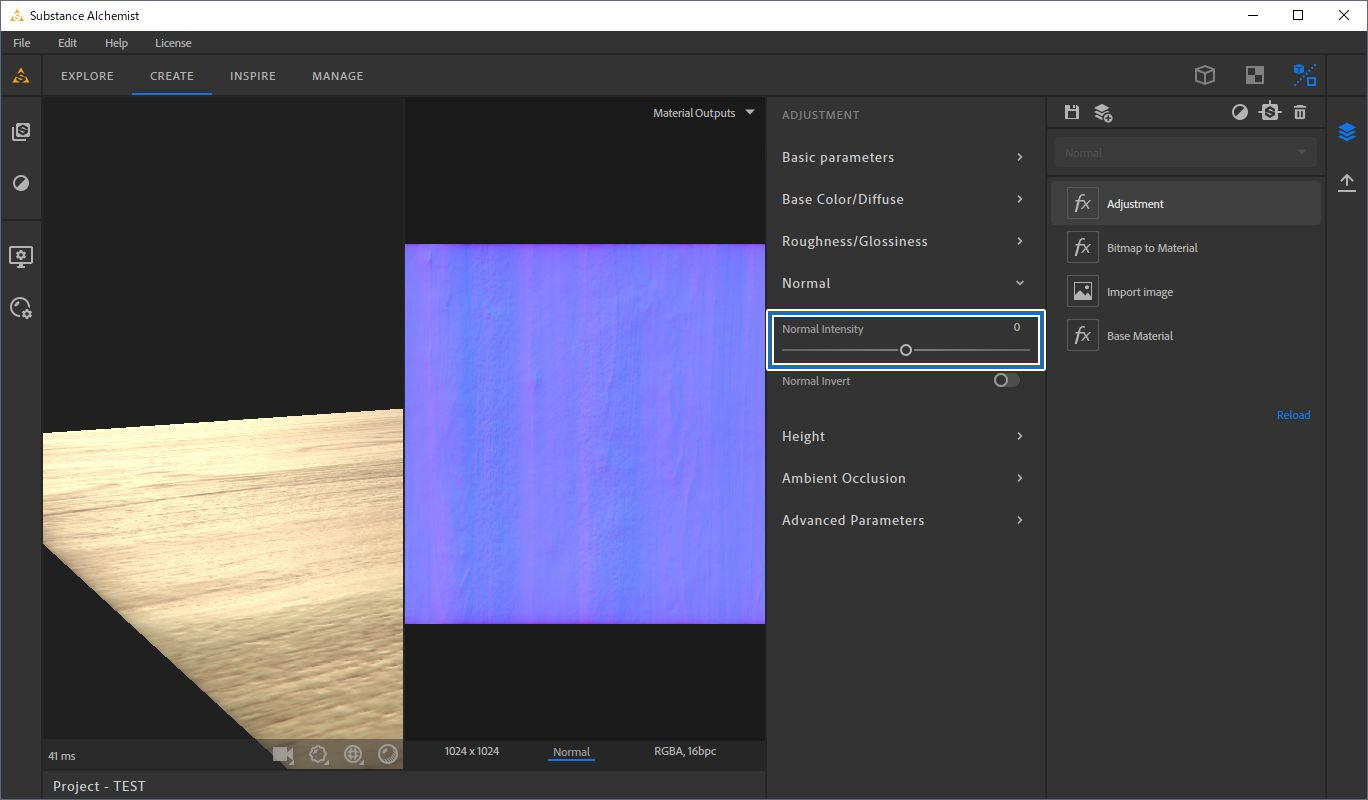This screenshot has height=800, width=1368.
Task: Open the Help menu
Action: [116, 43]
